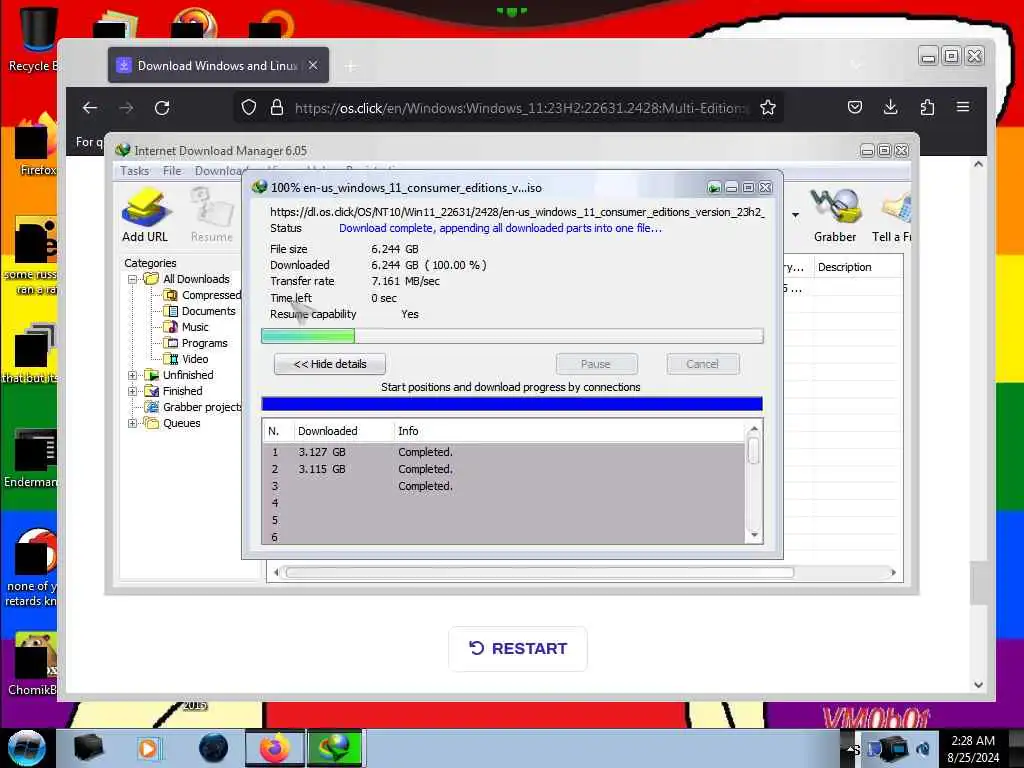Expand the Finished tree node
Viewport: 1024px width, 768px height.
point(133,391)
